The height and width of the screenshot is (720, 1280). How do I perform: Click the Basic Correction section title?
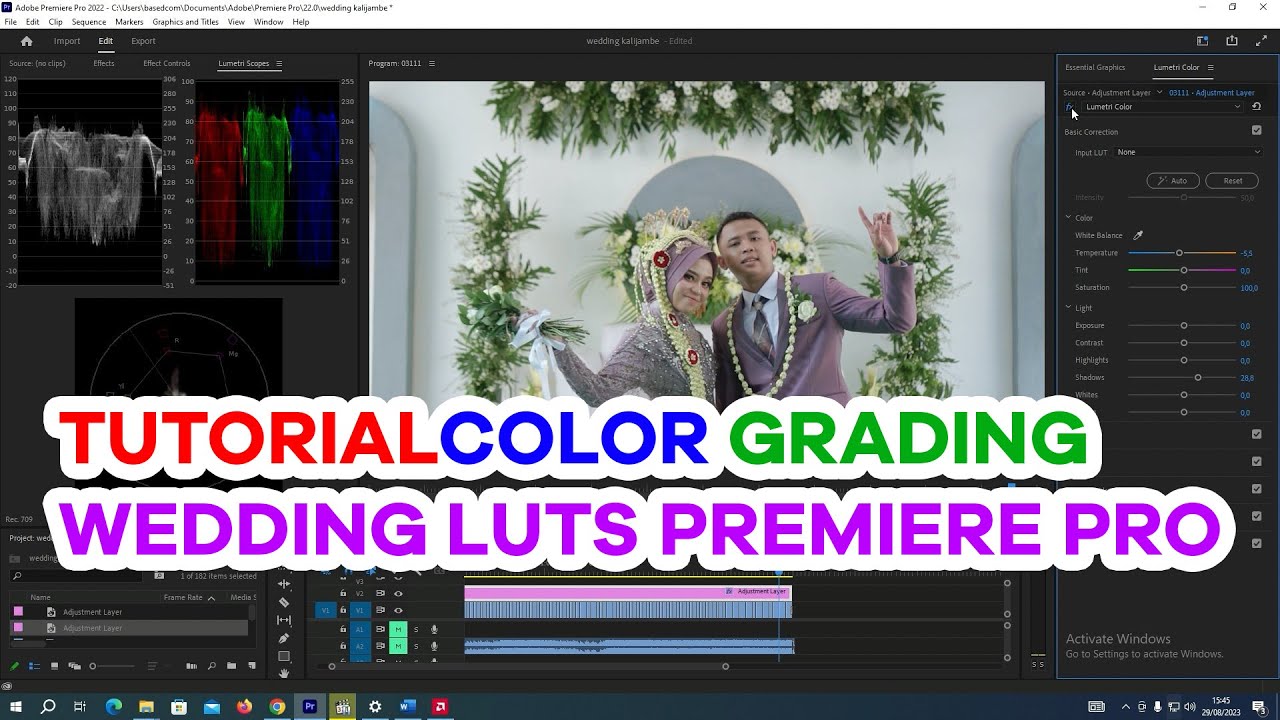1091,132
